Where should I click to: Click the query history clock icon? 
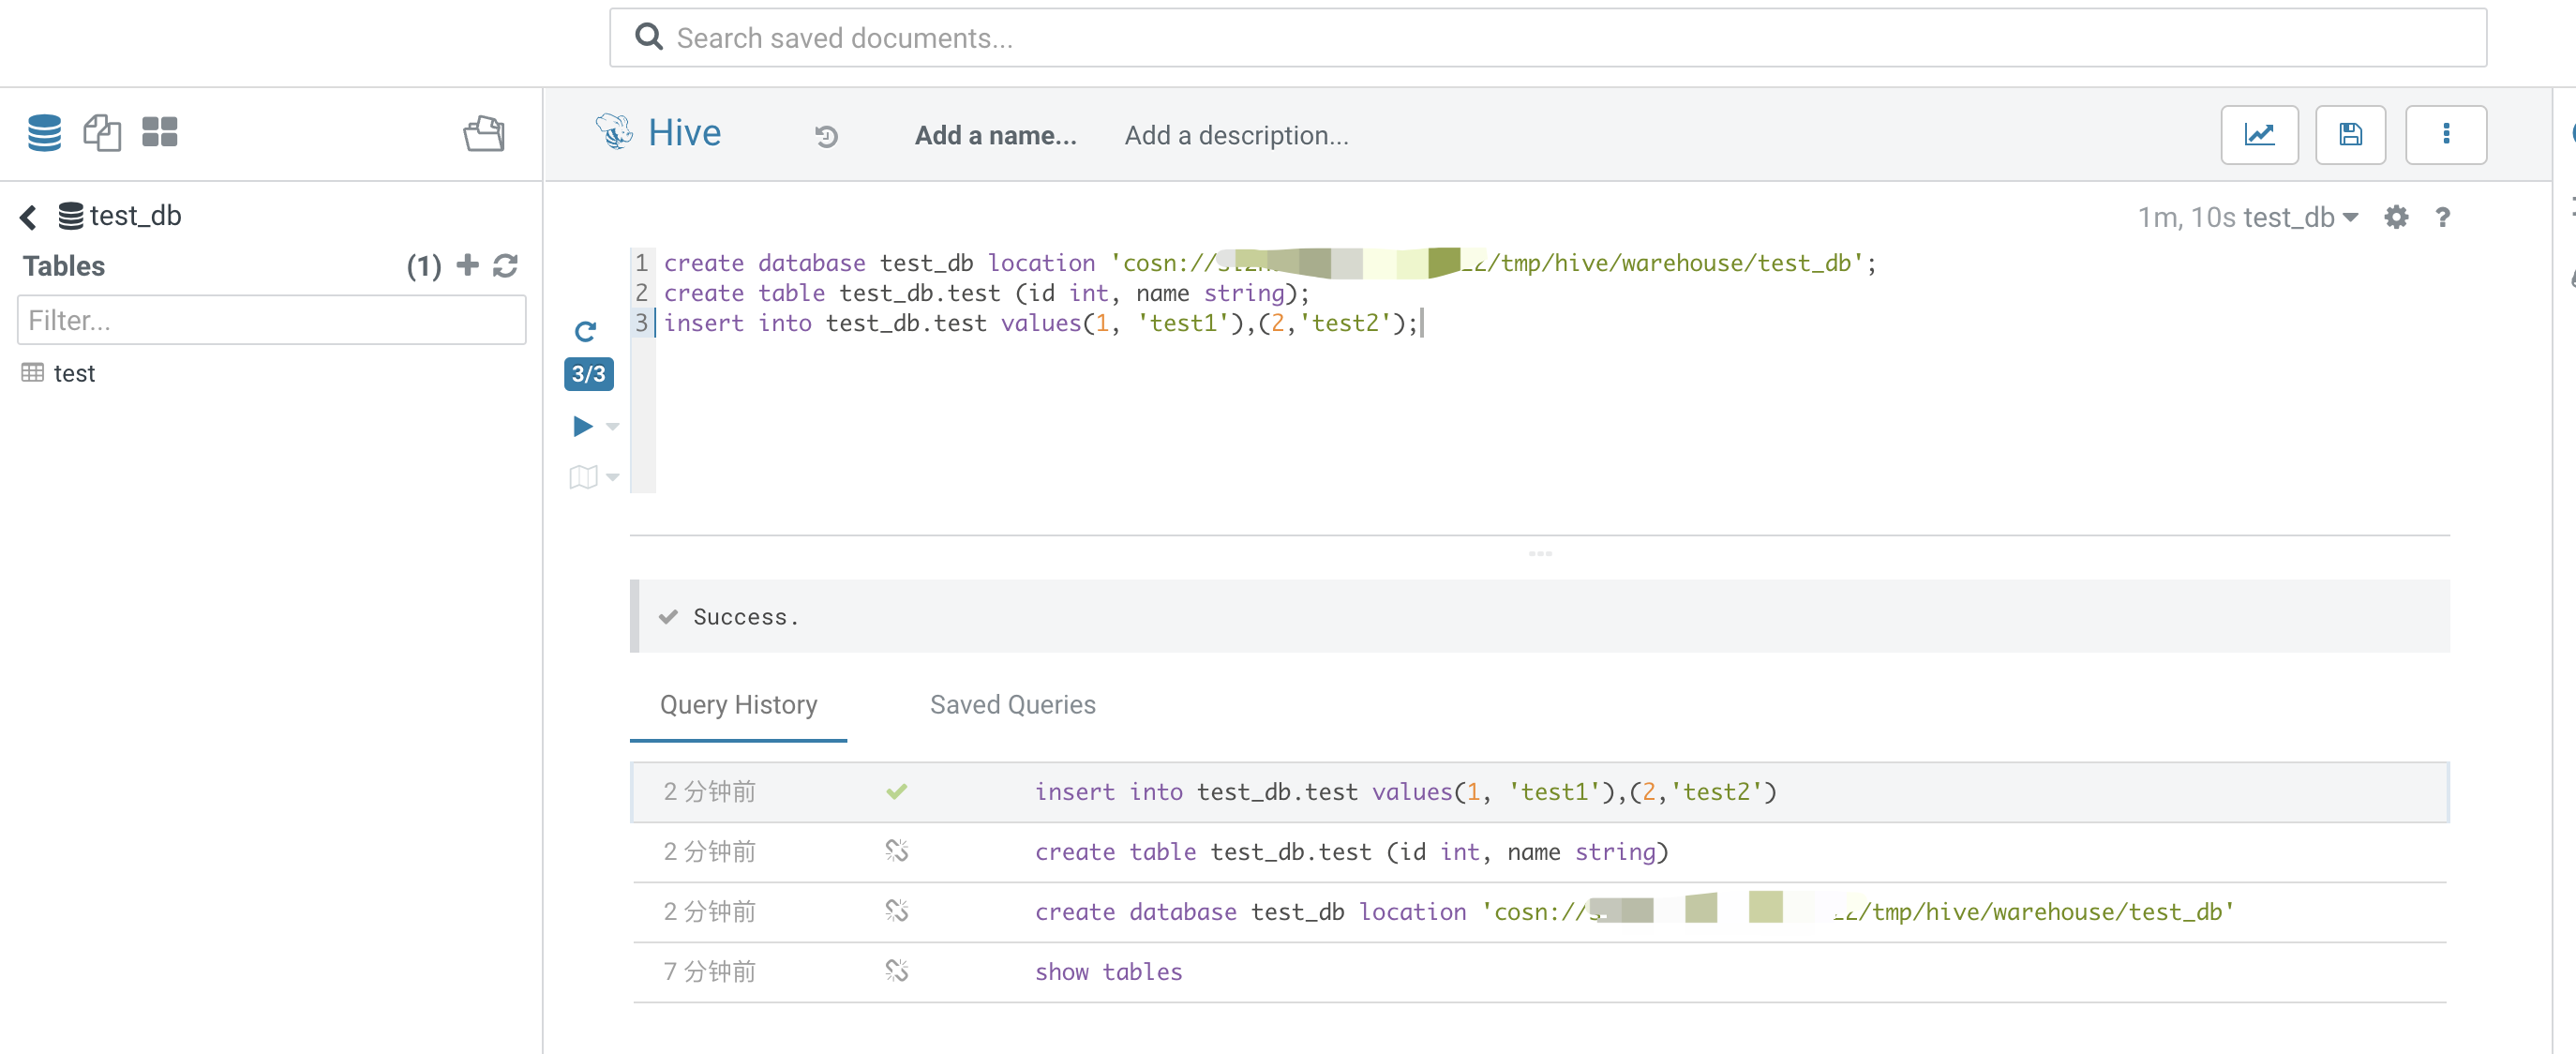(826, 136)
